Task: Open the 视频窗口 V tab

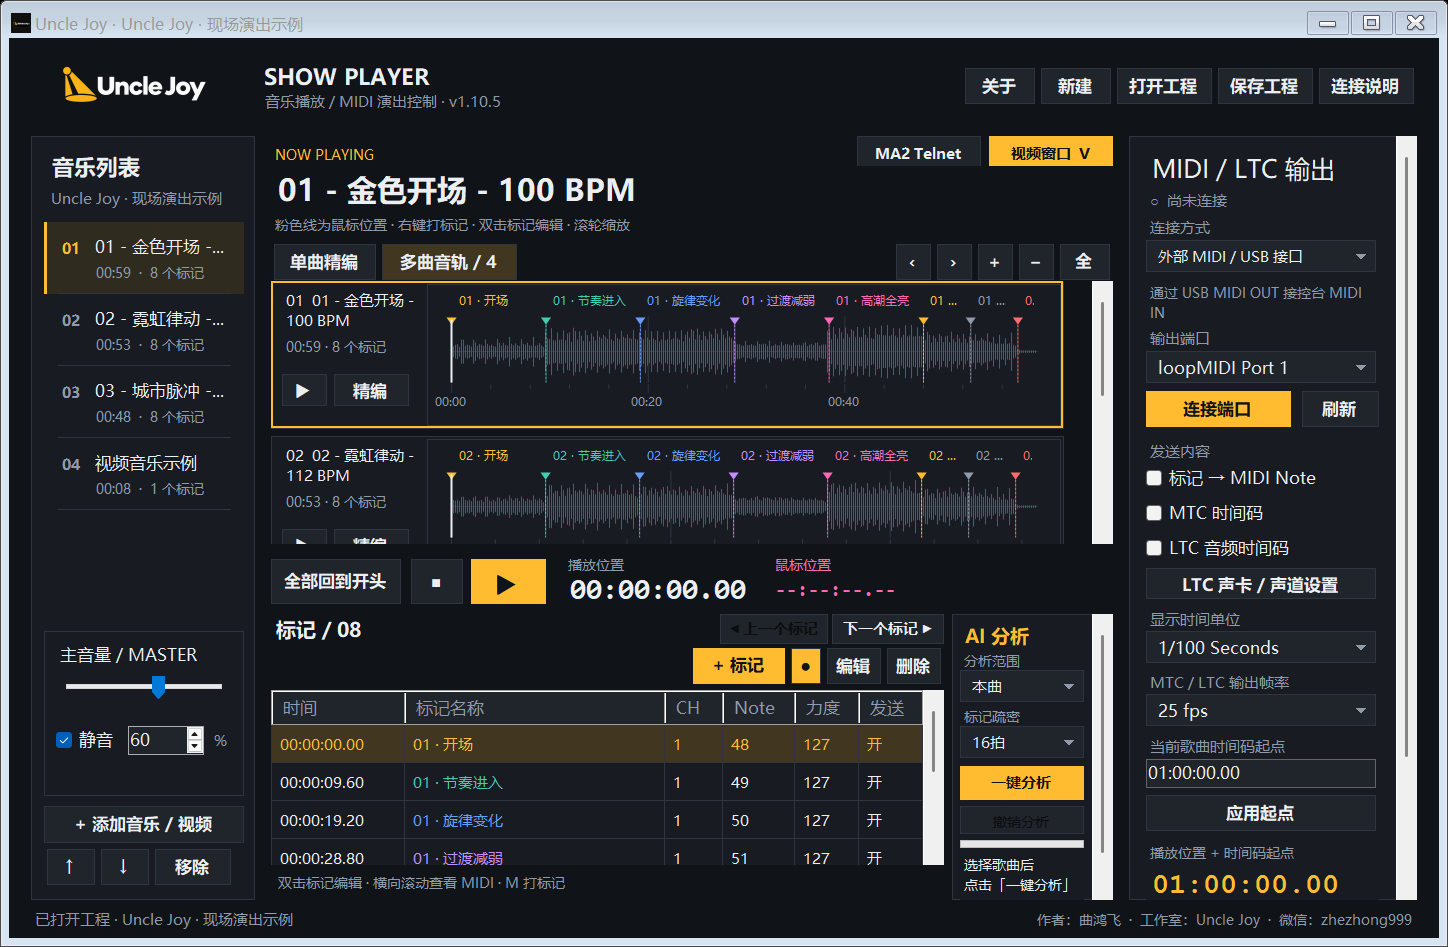Action: [x=1050, y=153]
